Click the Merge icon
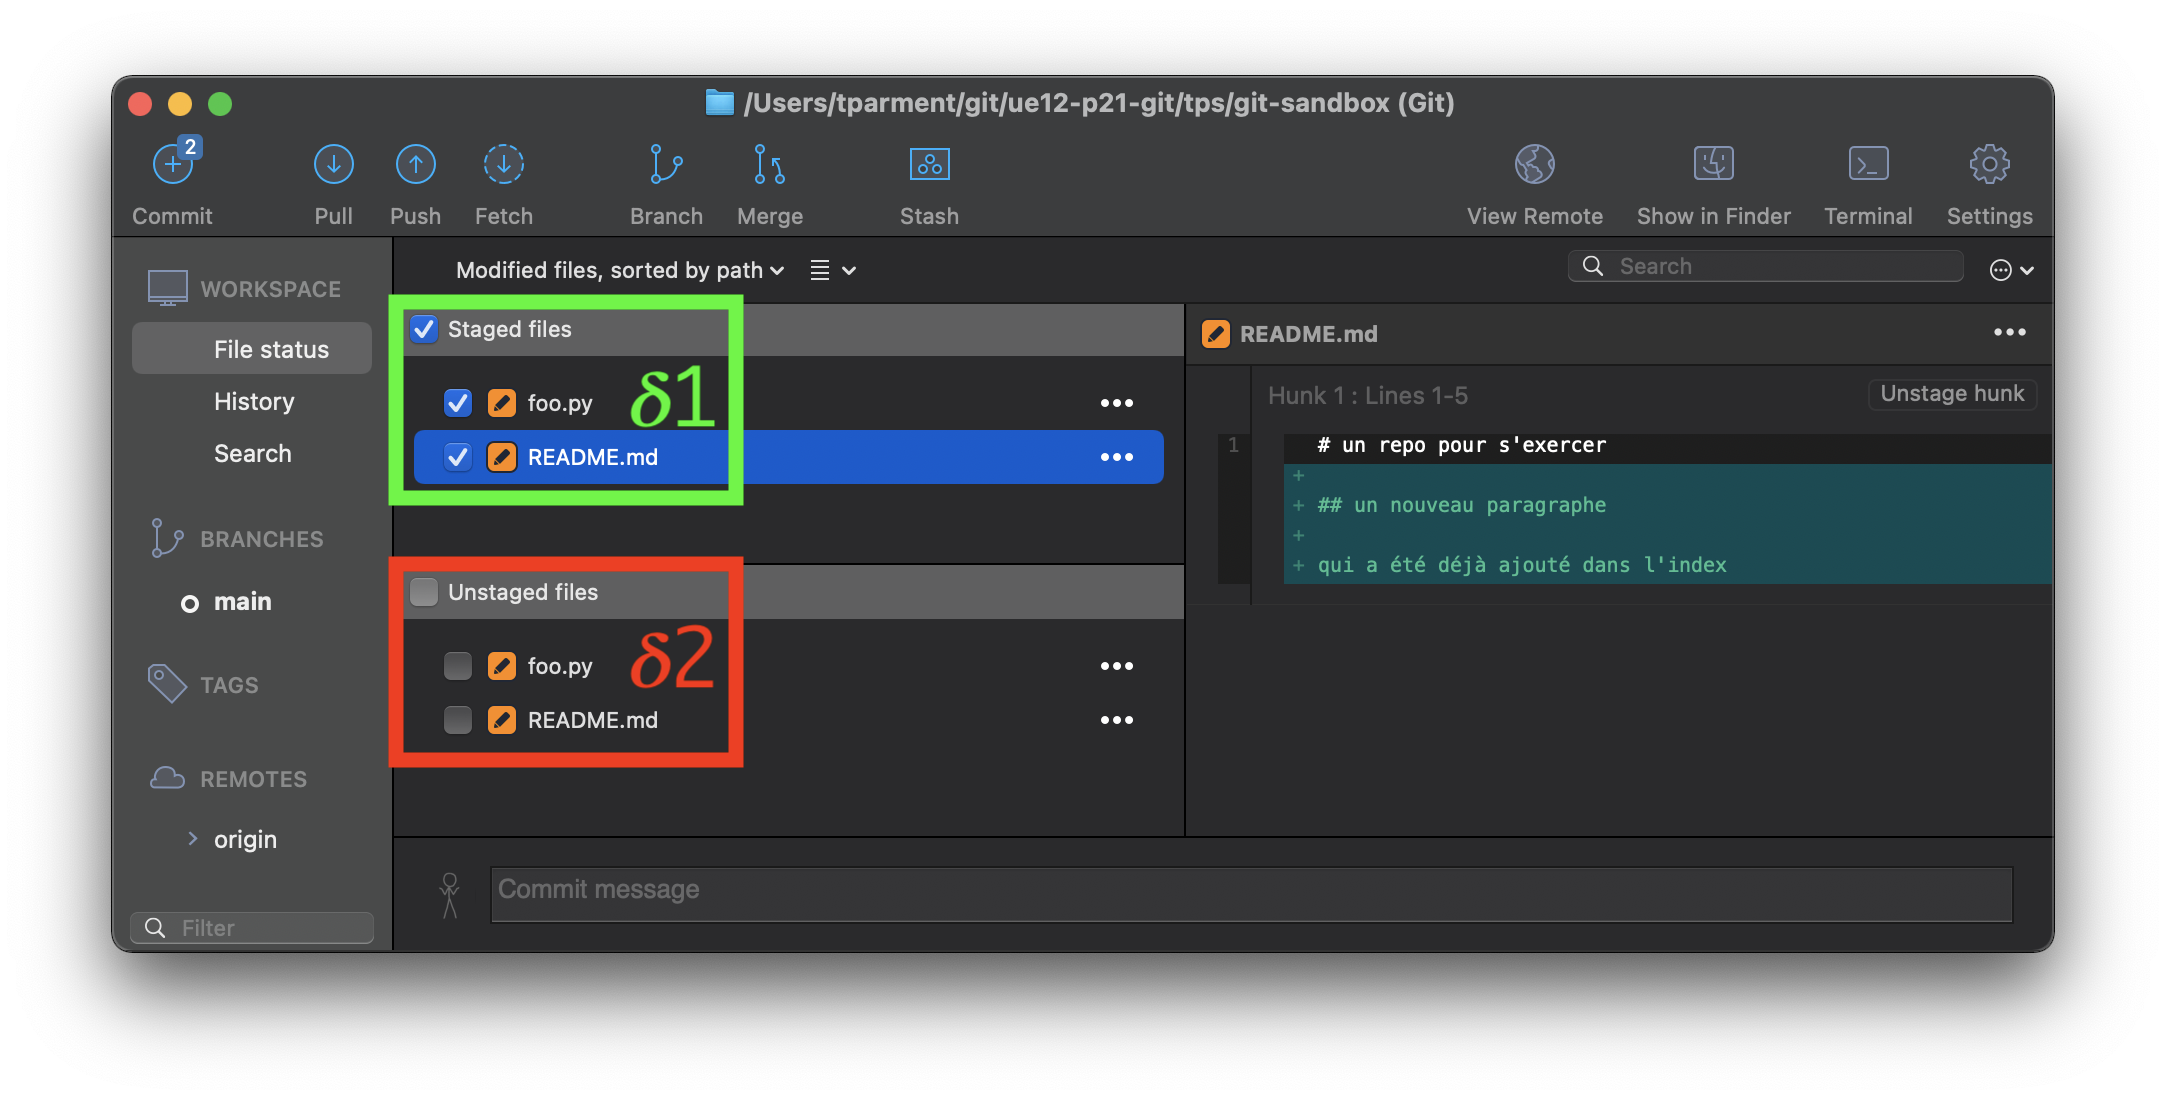This screenshot has width=2166, height=1100. click(x=769, y=165)
